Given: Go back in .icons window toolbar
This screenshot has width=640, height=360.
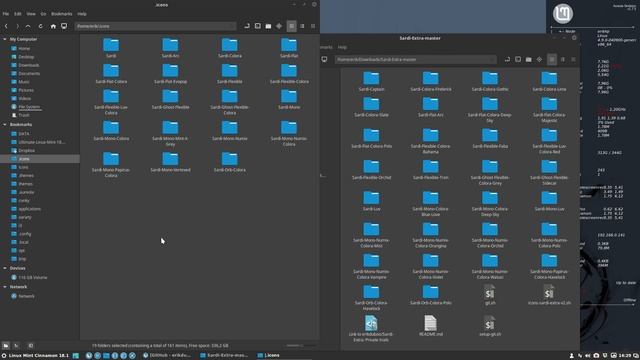Looking at the screenshot, I should (x=6, y=26).
